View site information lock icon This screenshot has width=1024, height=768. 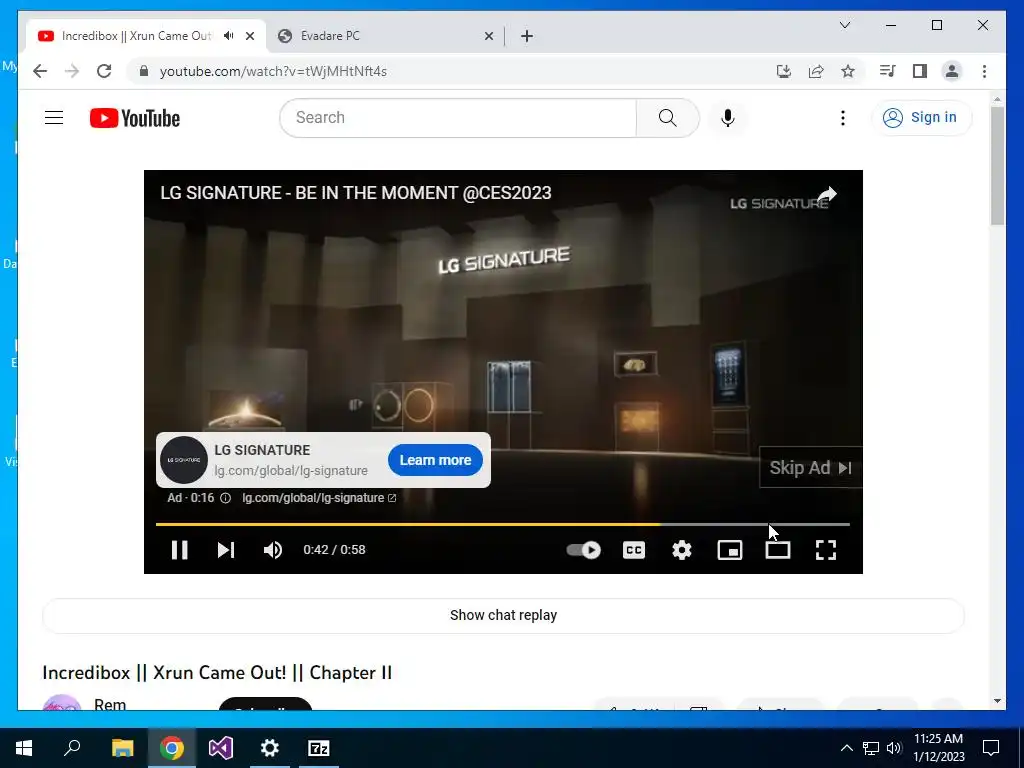click(x=144, y=71)
